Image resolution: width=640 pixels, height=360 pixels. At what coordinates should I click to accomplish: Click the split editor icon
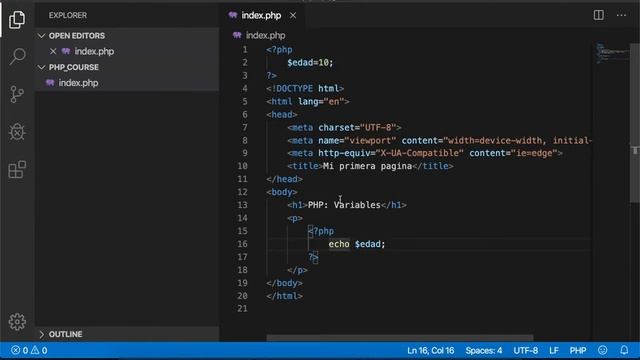[x=598, y=15]
